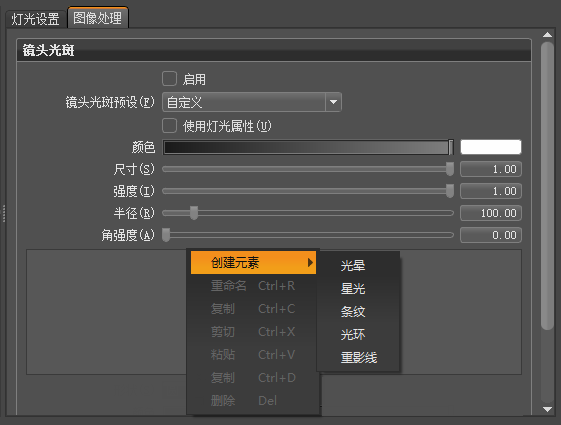Screen dimensions: 561x425
Task: Click the 重命名 Ctrl+R menu entry
Action: coord(253,286)
